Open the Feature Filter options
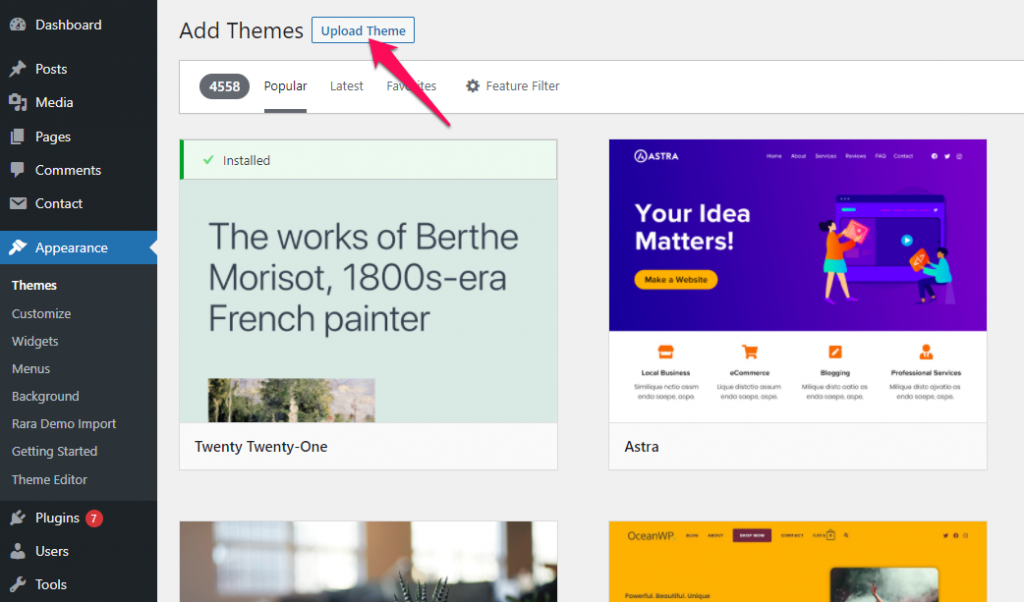 point(513,86)
